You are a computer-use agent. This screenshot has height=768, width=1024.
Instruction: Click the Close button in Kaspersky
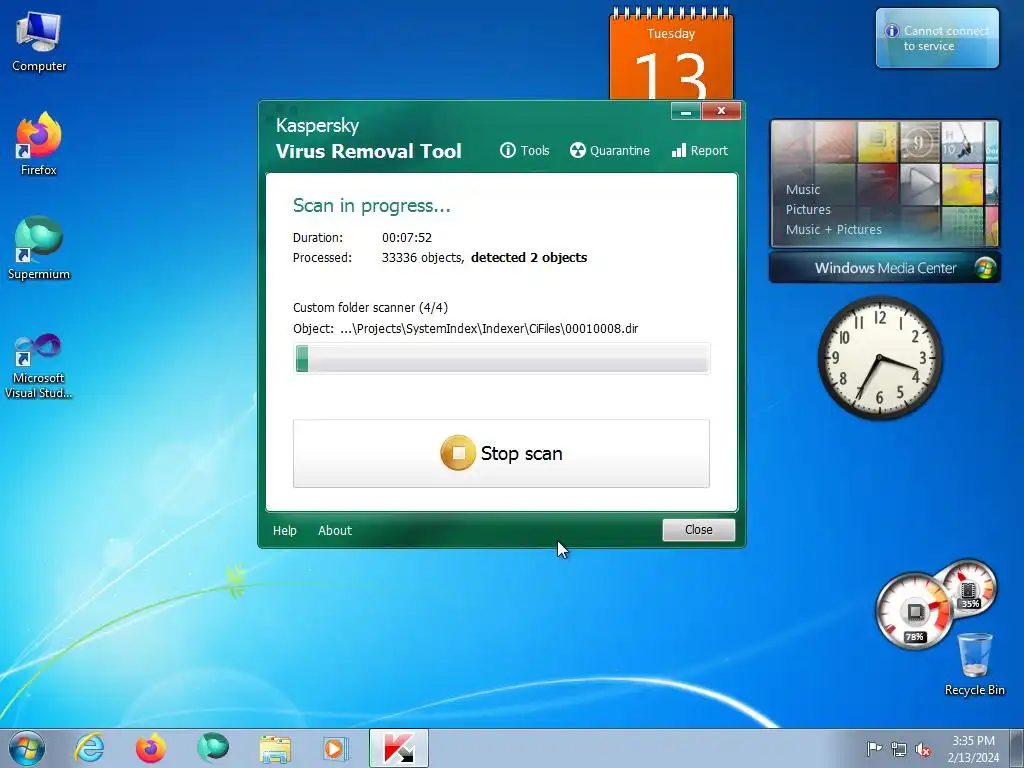pyautogui.click(x=698, y=530)
